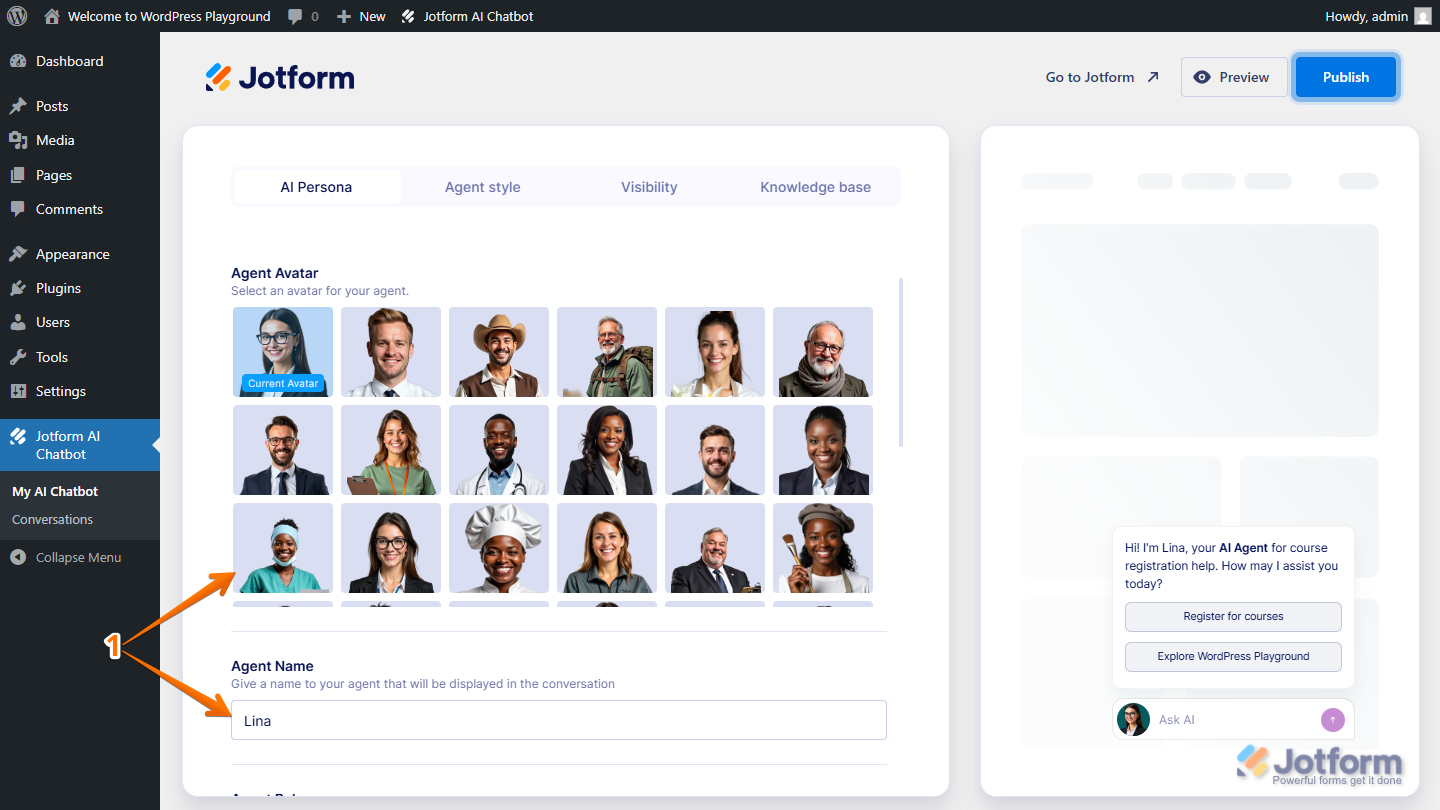Image resolution: width=1440 pixels, height=810 pixels.
Task: Open the comments bubble in the admin bar
Action: tap(303, 16)
